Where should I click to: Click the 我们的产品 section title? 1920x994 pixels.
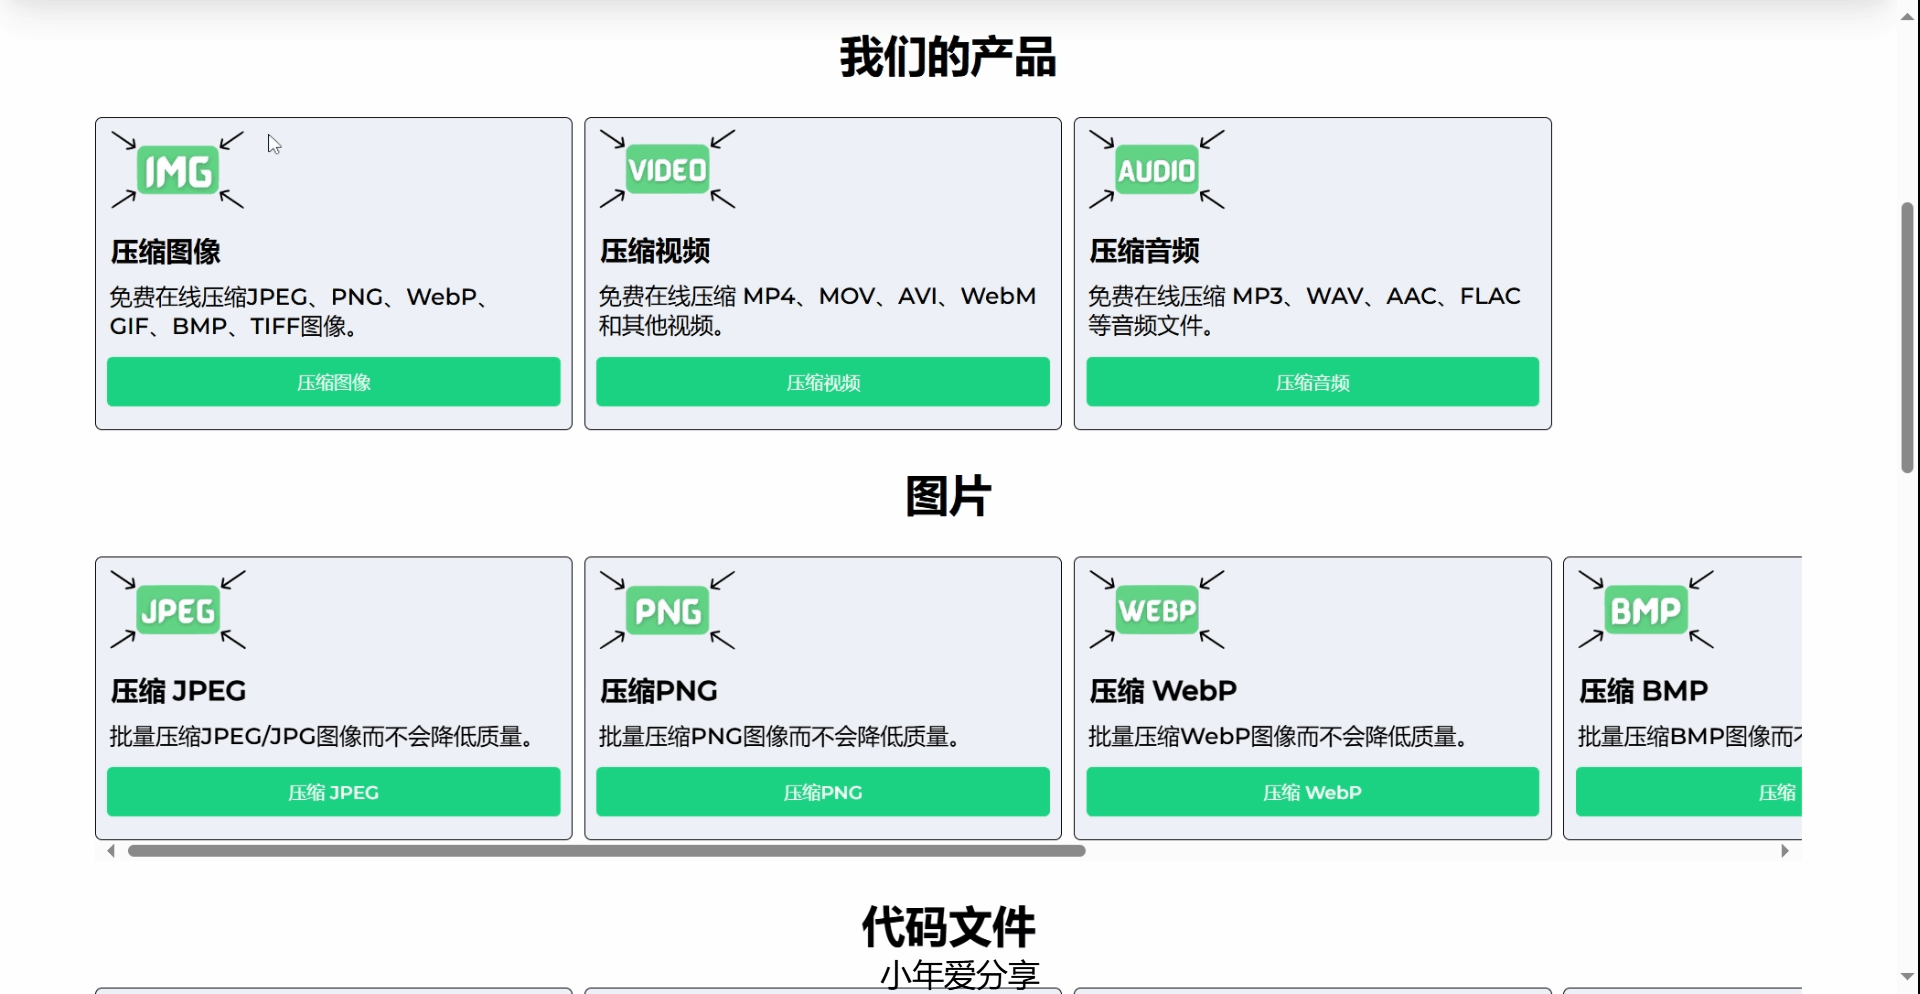coord(948,57)
